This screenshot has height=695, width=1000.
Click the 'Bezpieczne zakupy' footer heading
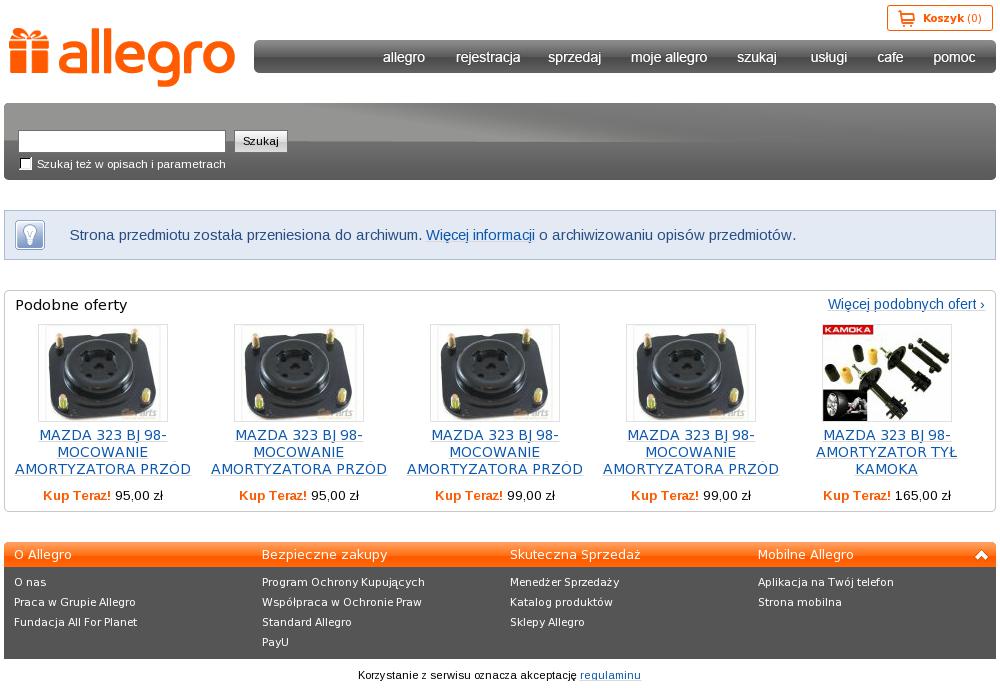point(325,555)
